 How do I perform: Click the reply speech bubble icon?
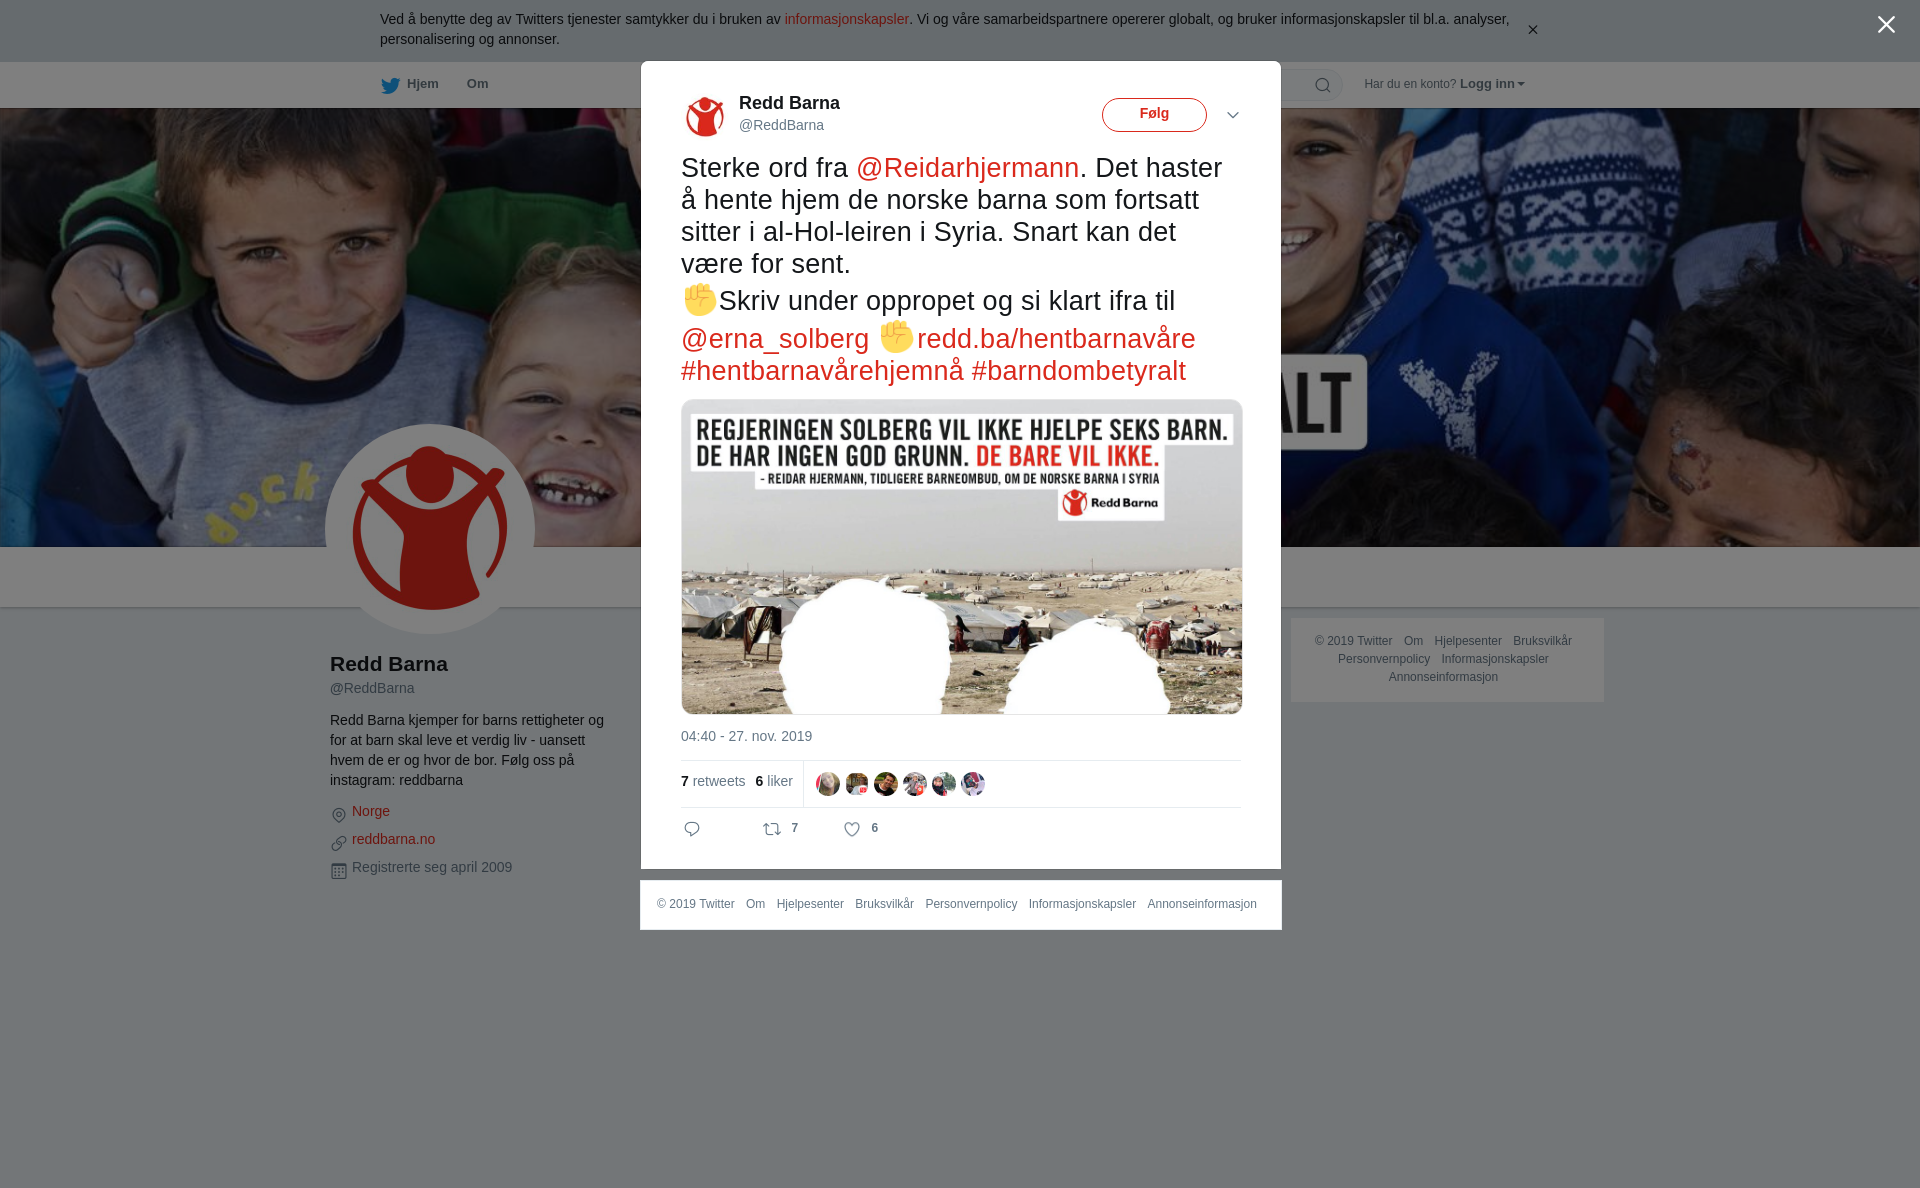tap(692, 829)
